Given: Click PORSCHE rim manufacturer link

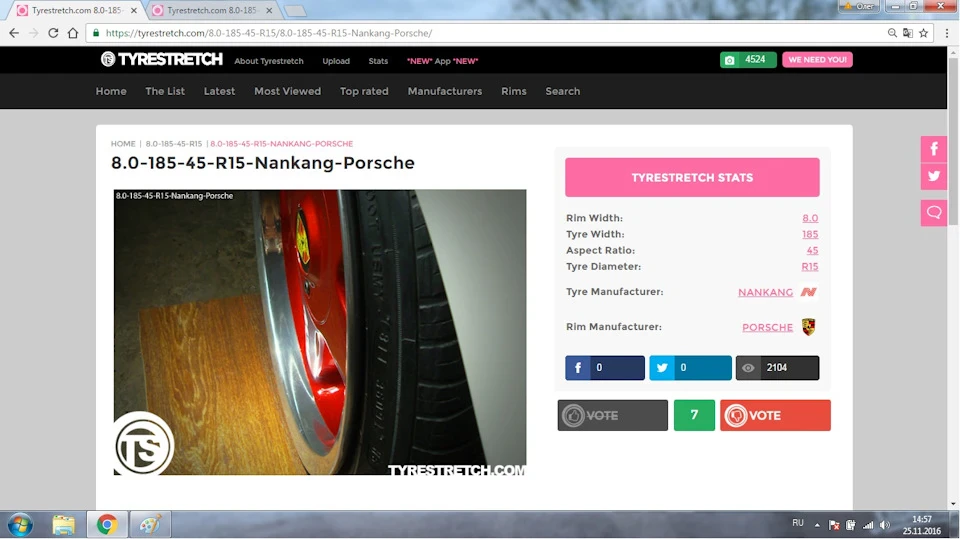Looking at the screenshot, I should [x=767, y=327].
